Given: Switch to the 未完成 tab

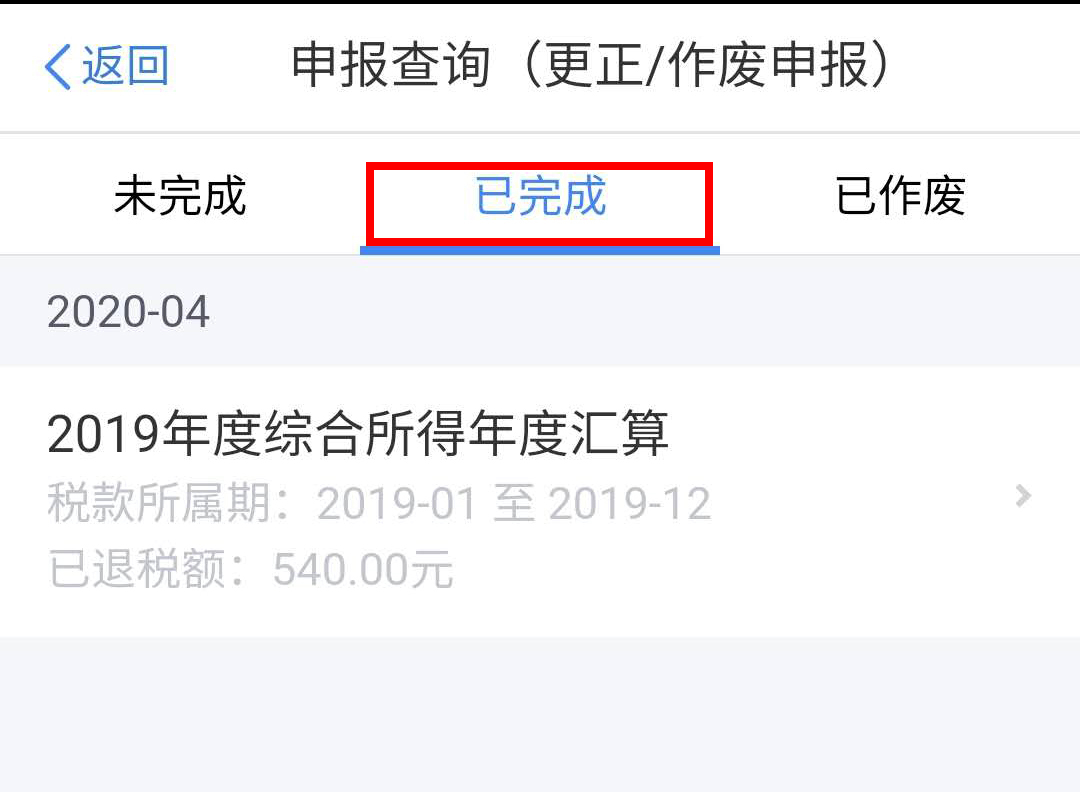Looking at the screenshot, I should pyautogui.click(x=180, y=196).
